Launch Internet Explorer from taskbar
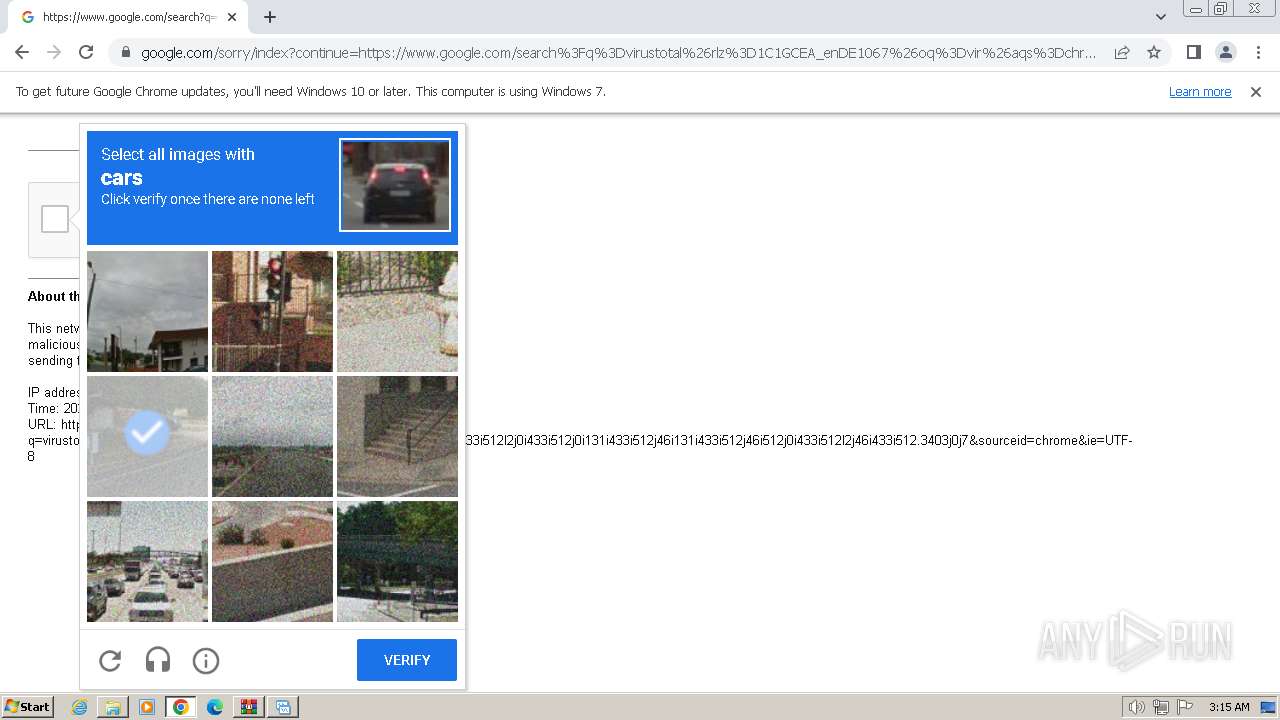This screenshot has width=1280, height=720. [80, 707]
